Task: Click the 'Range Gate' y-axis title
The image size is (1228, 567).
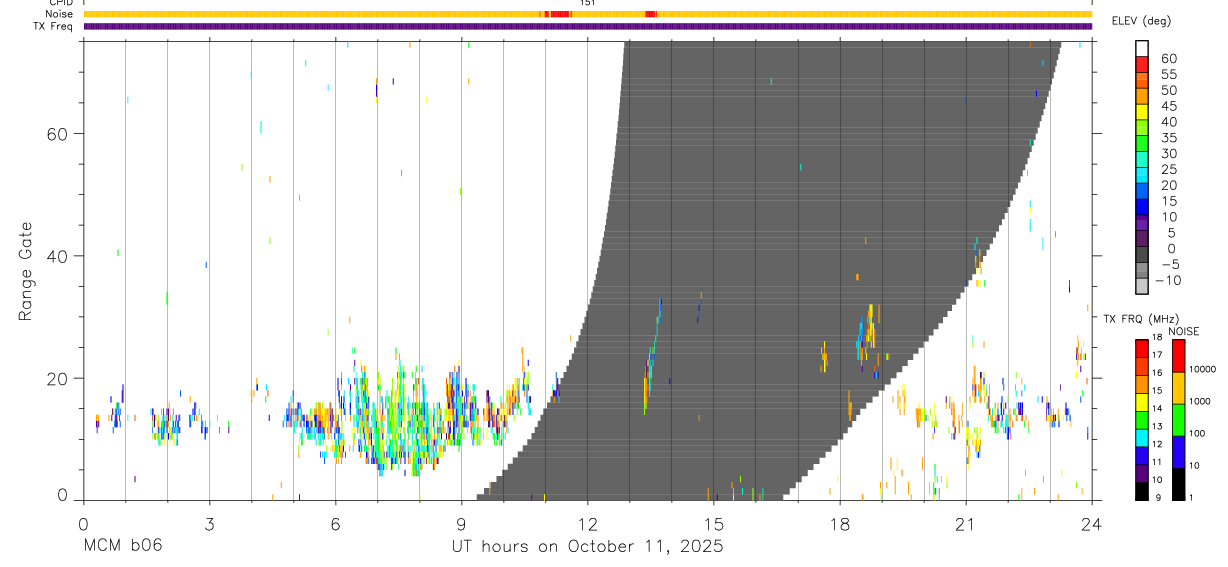Action: click(26, 270)
